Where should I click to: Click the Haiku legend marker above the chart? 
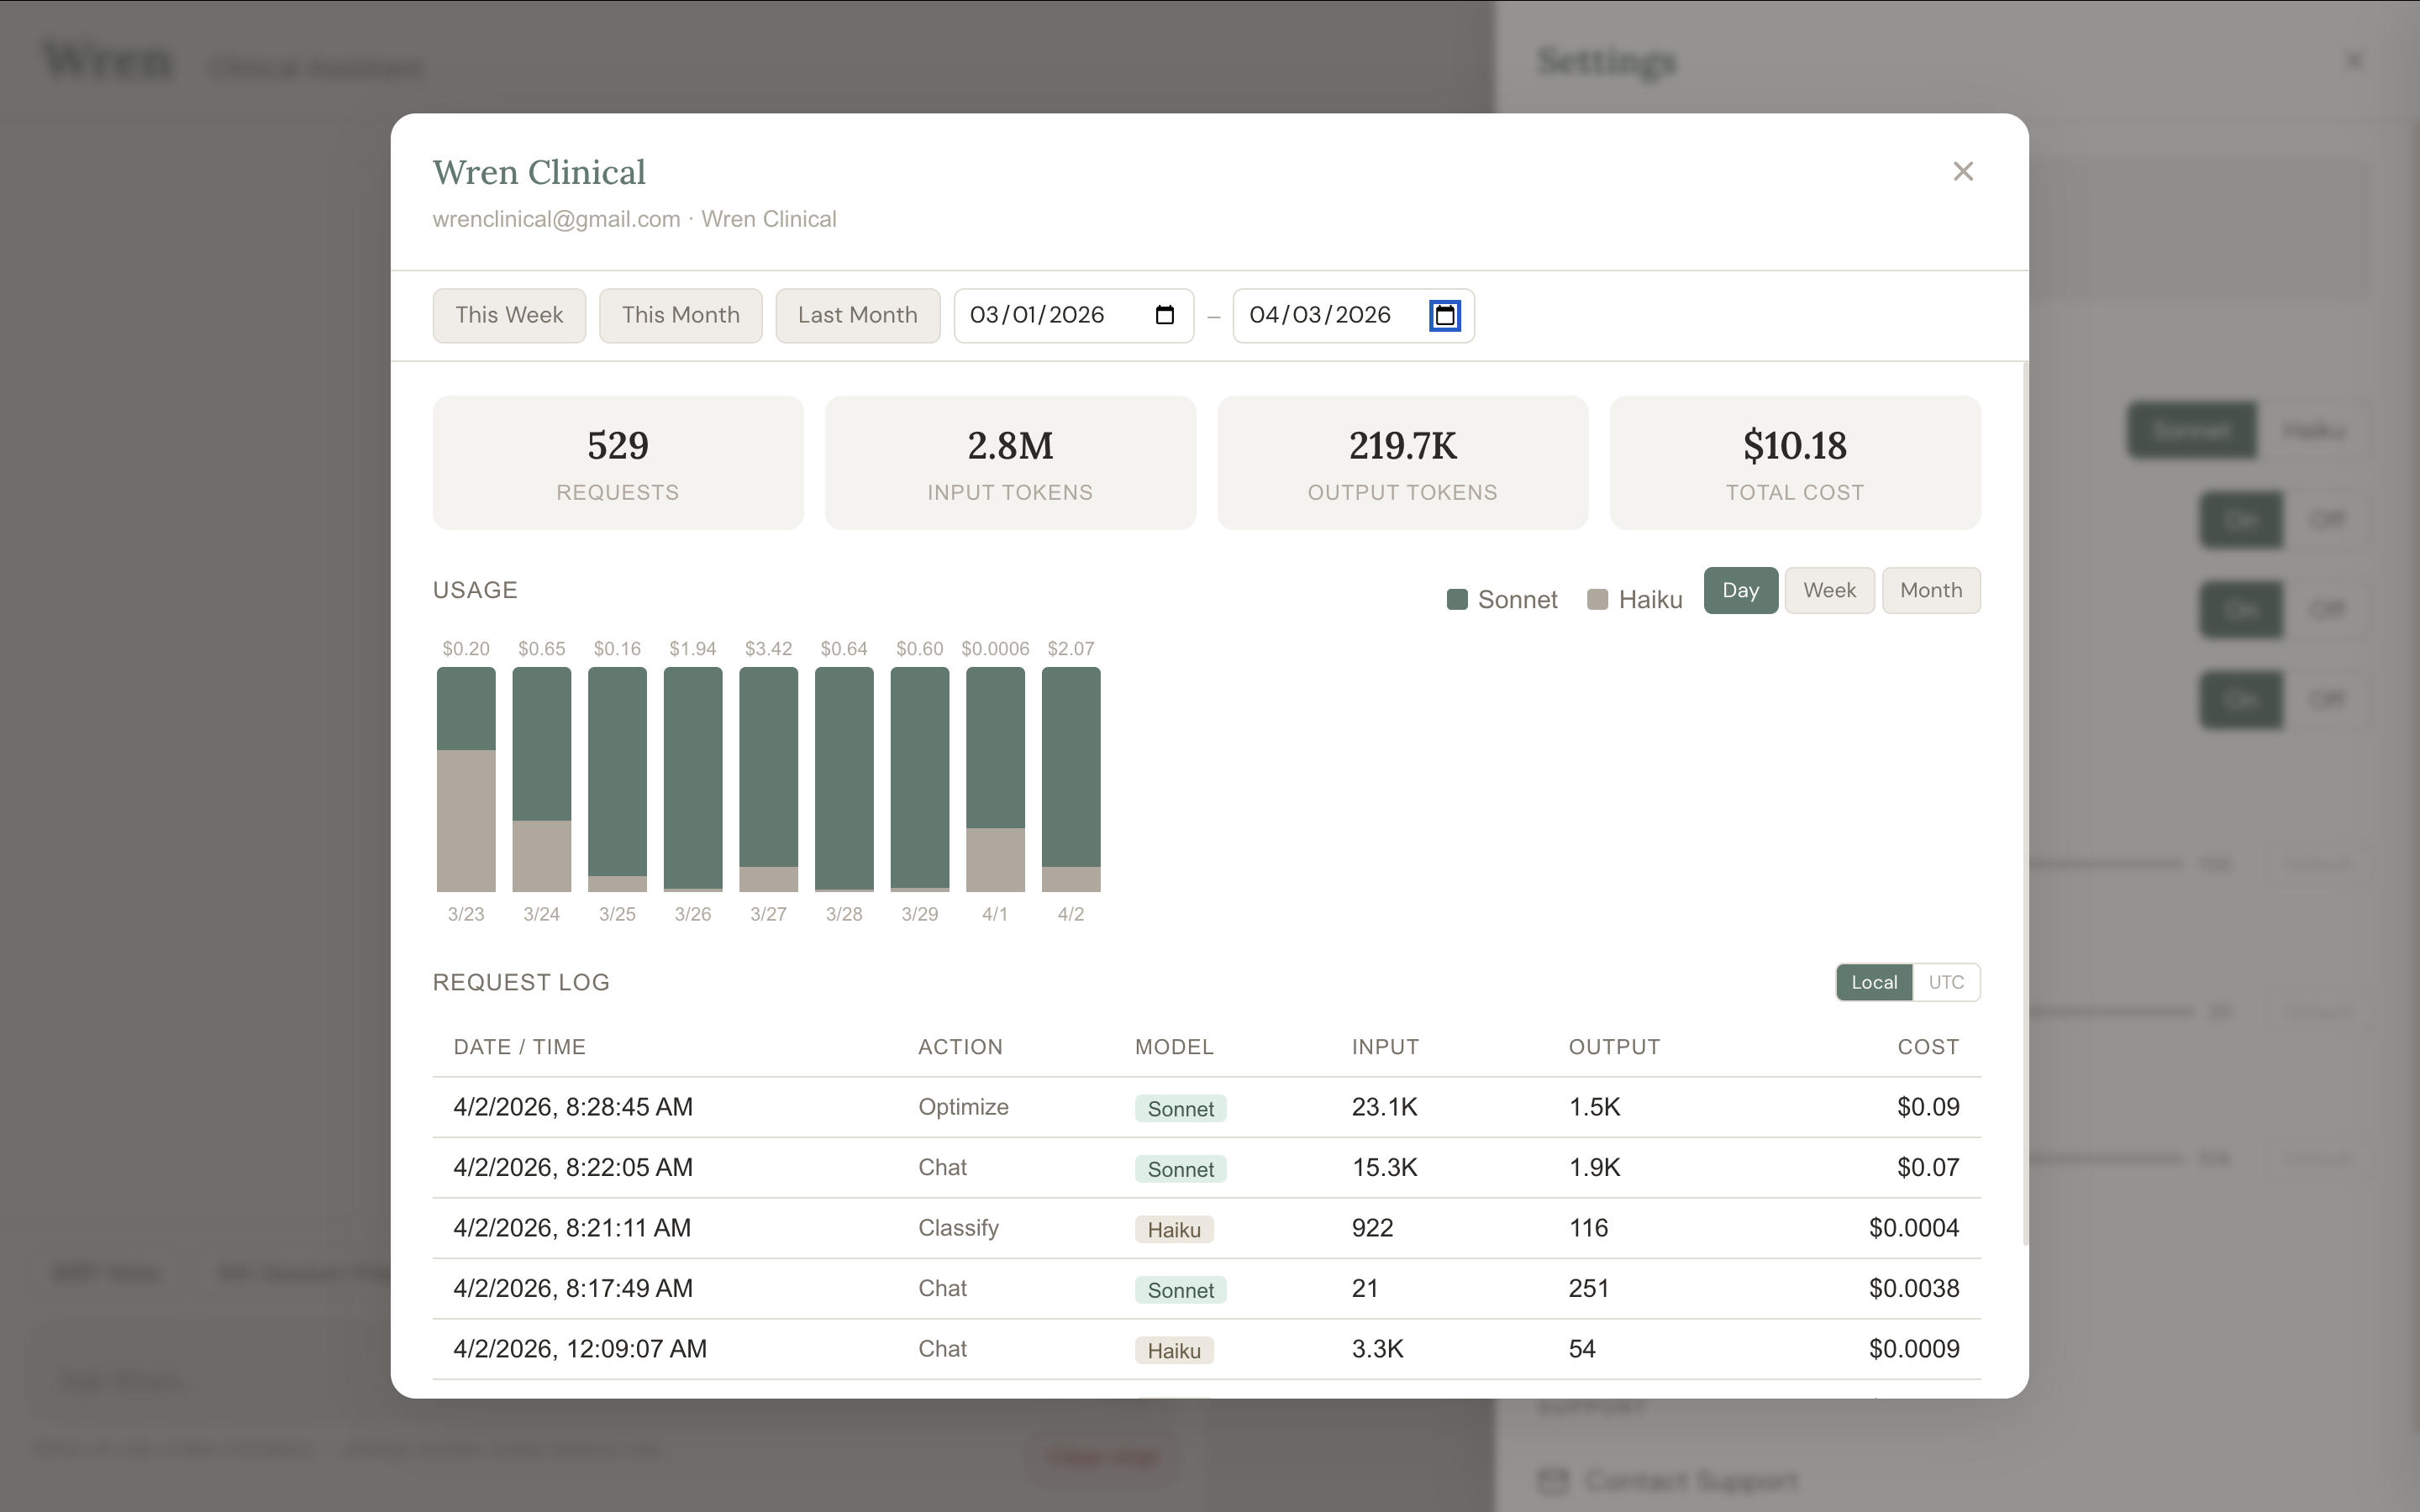1597,598
